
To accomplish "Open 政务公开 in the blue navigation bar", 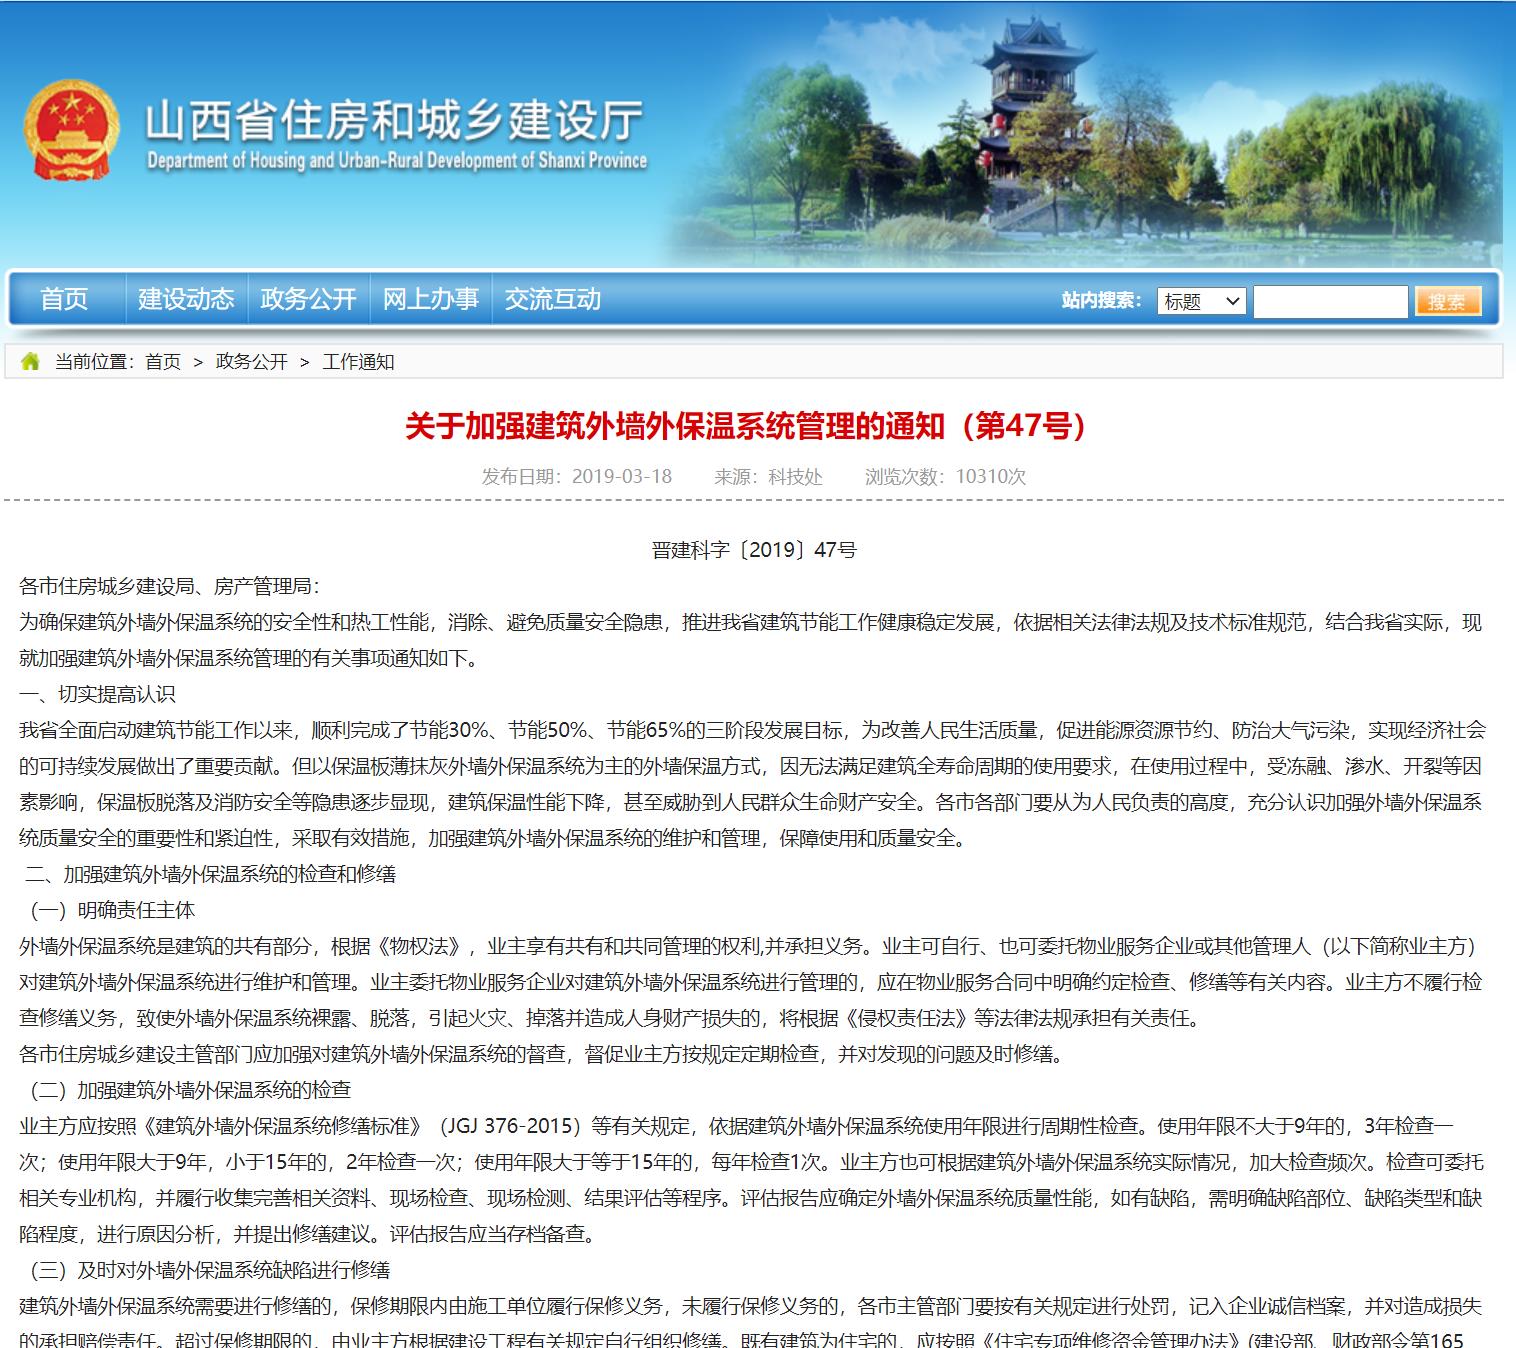I will click(x=308, y=299).
